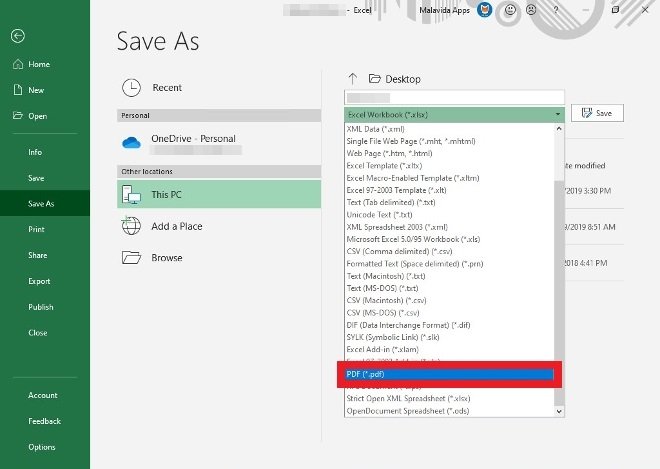This screenshot has width=660, height=469.
Task: Go up one folder level arrow
Action: tap(353, 79)
